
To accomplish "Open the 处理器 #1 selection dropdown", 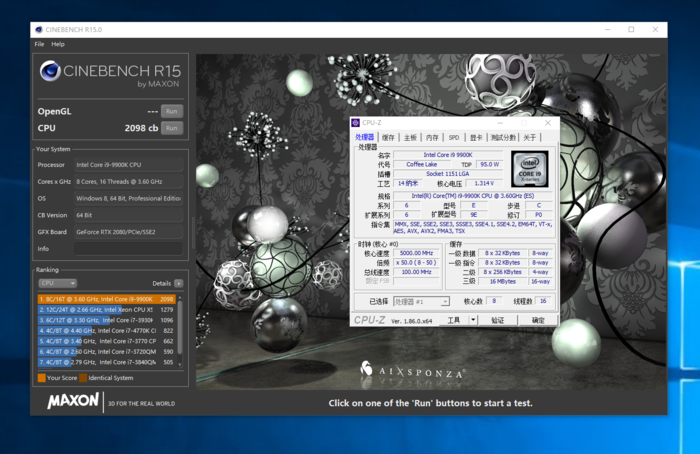I will (421, 302).
